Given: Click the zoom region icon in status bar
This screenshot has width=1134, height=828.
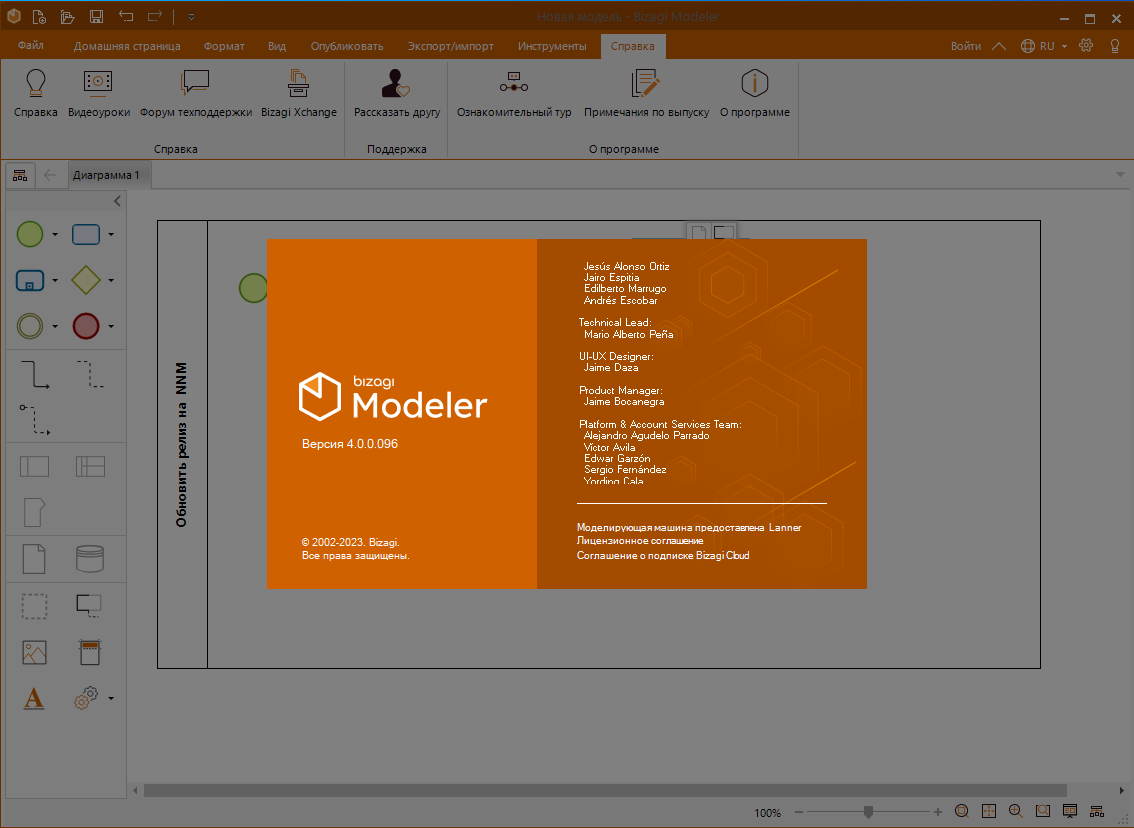Looking at the screenshot, I should pos(1043,811).
